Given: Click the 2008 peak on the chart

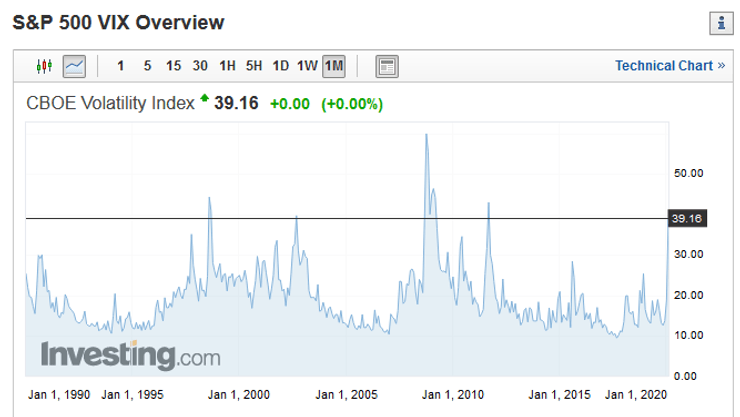Looking at the screenshot, I should coord(427,135).
